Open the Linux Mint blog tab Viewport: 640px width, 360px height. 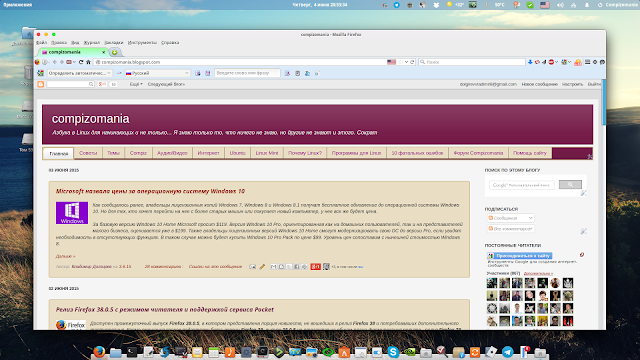(x=267, y=153)
